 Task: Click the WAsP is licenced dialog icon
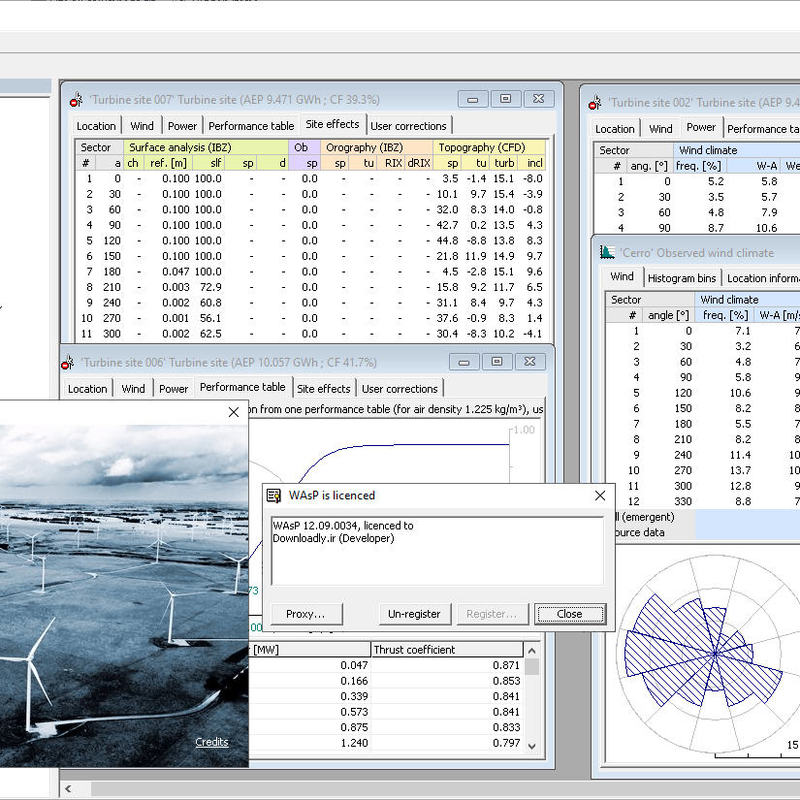[x=274, y=495]
